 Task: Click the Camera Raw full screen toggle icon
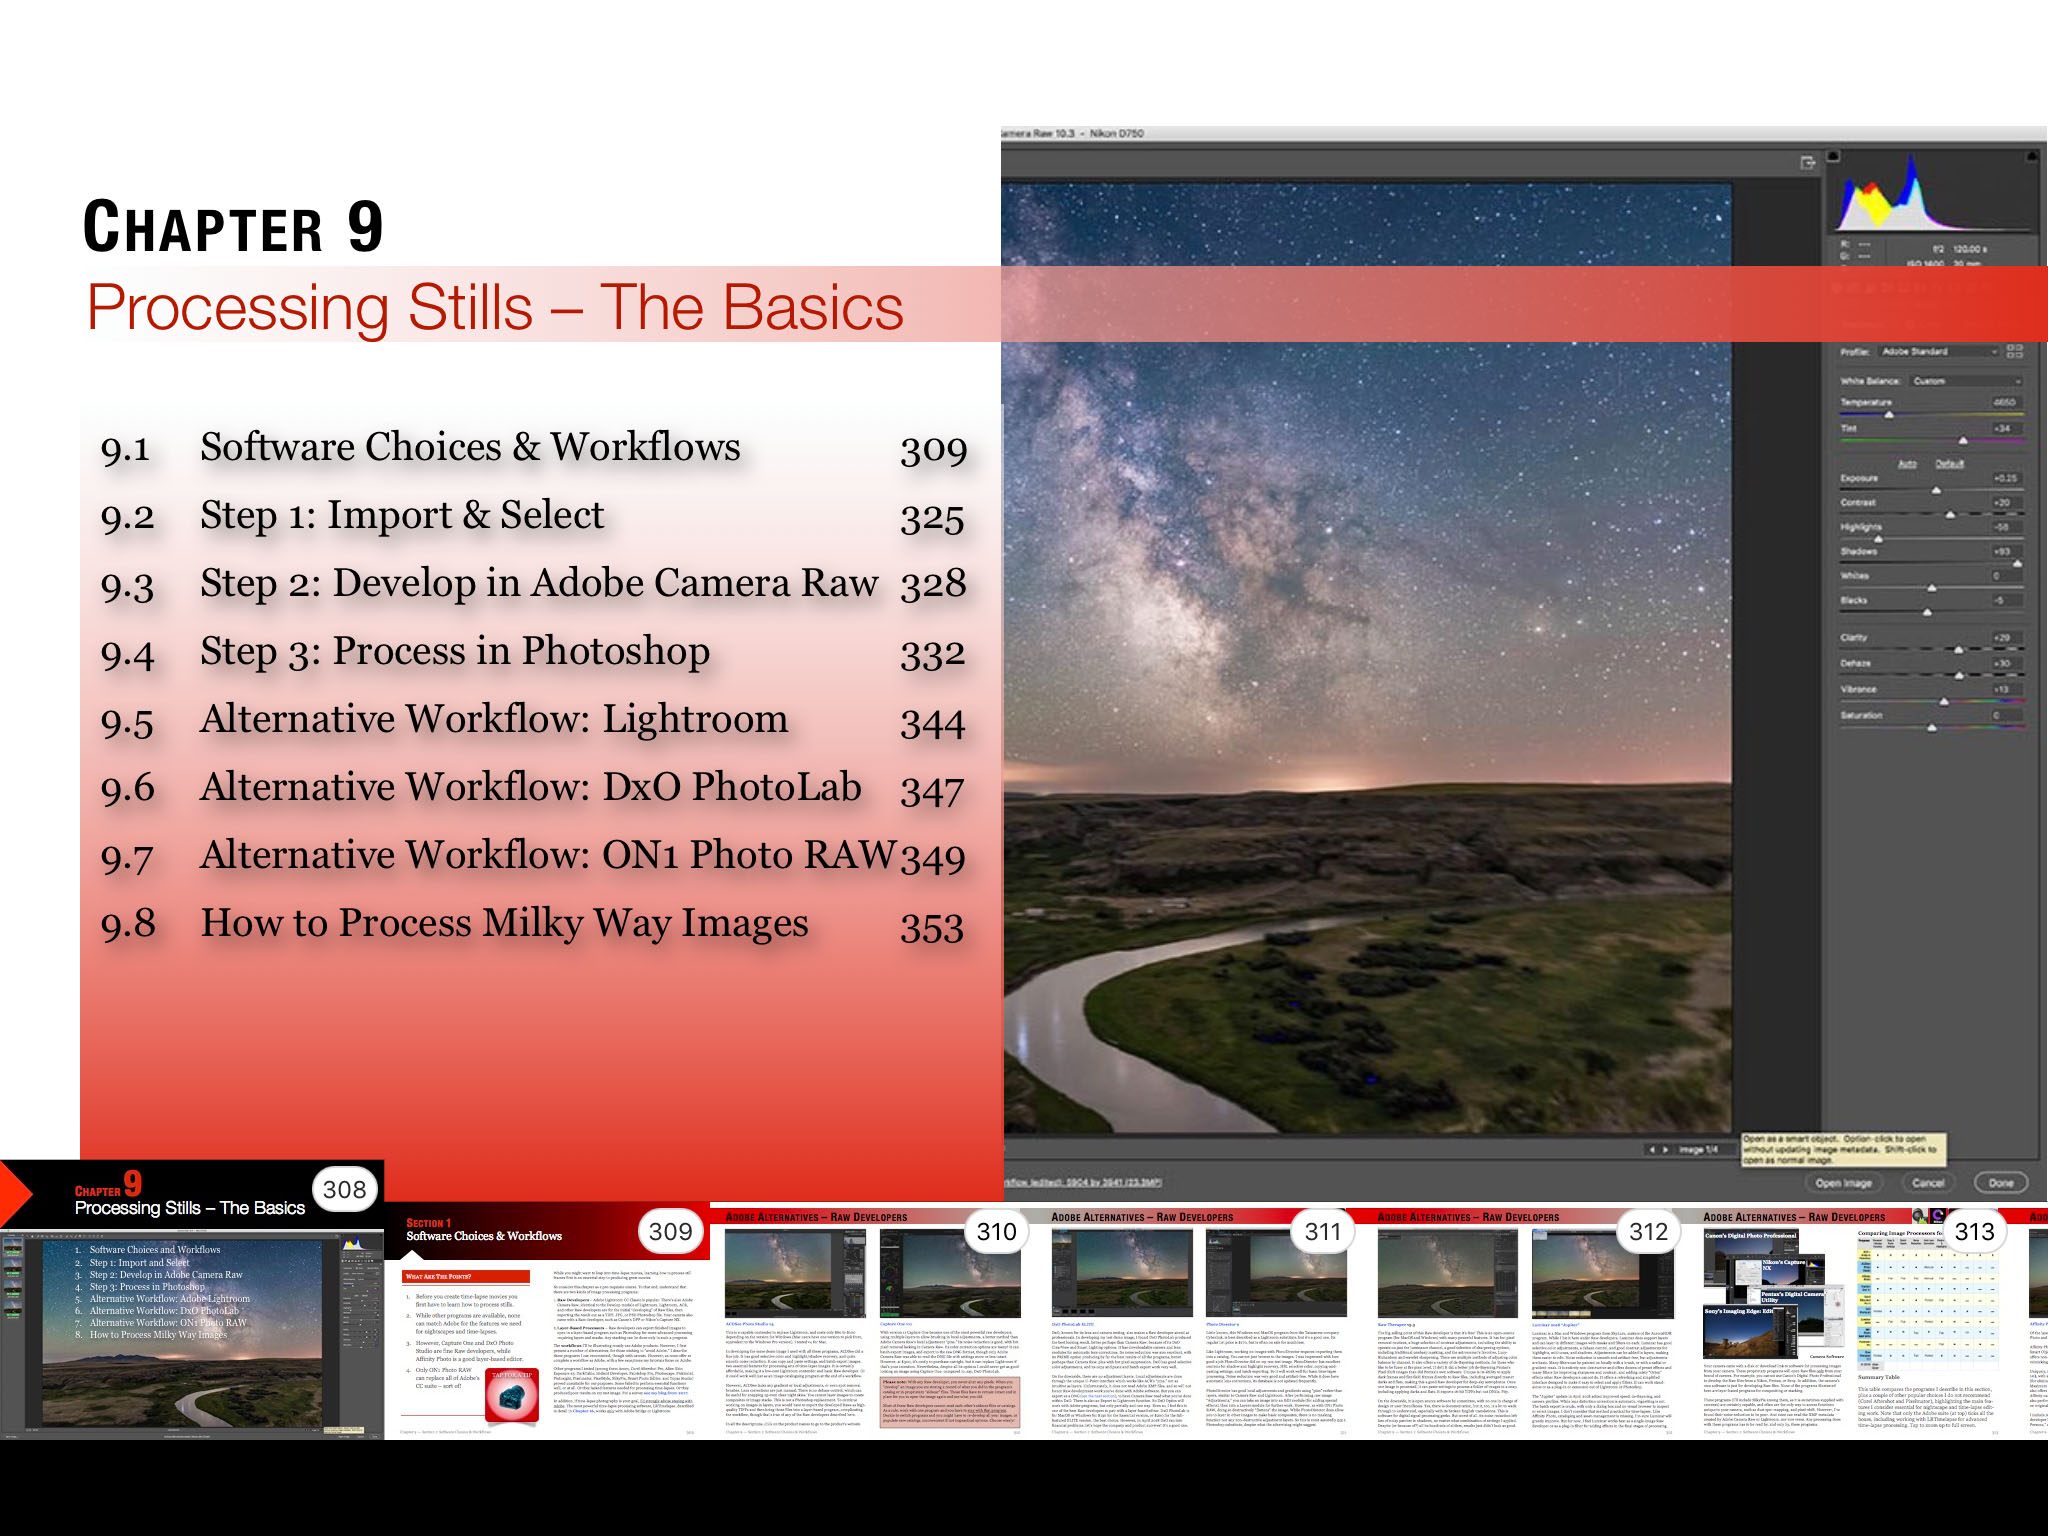pos(1807,163)
